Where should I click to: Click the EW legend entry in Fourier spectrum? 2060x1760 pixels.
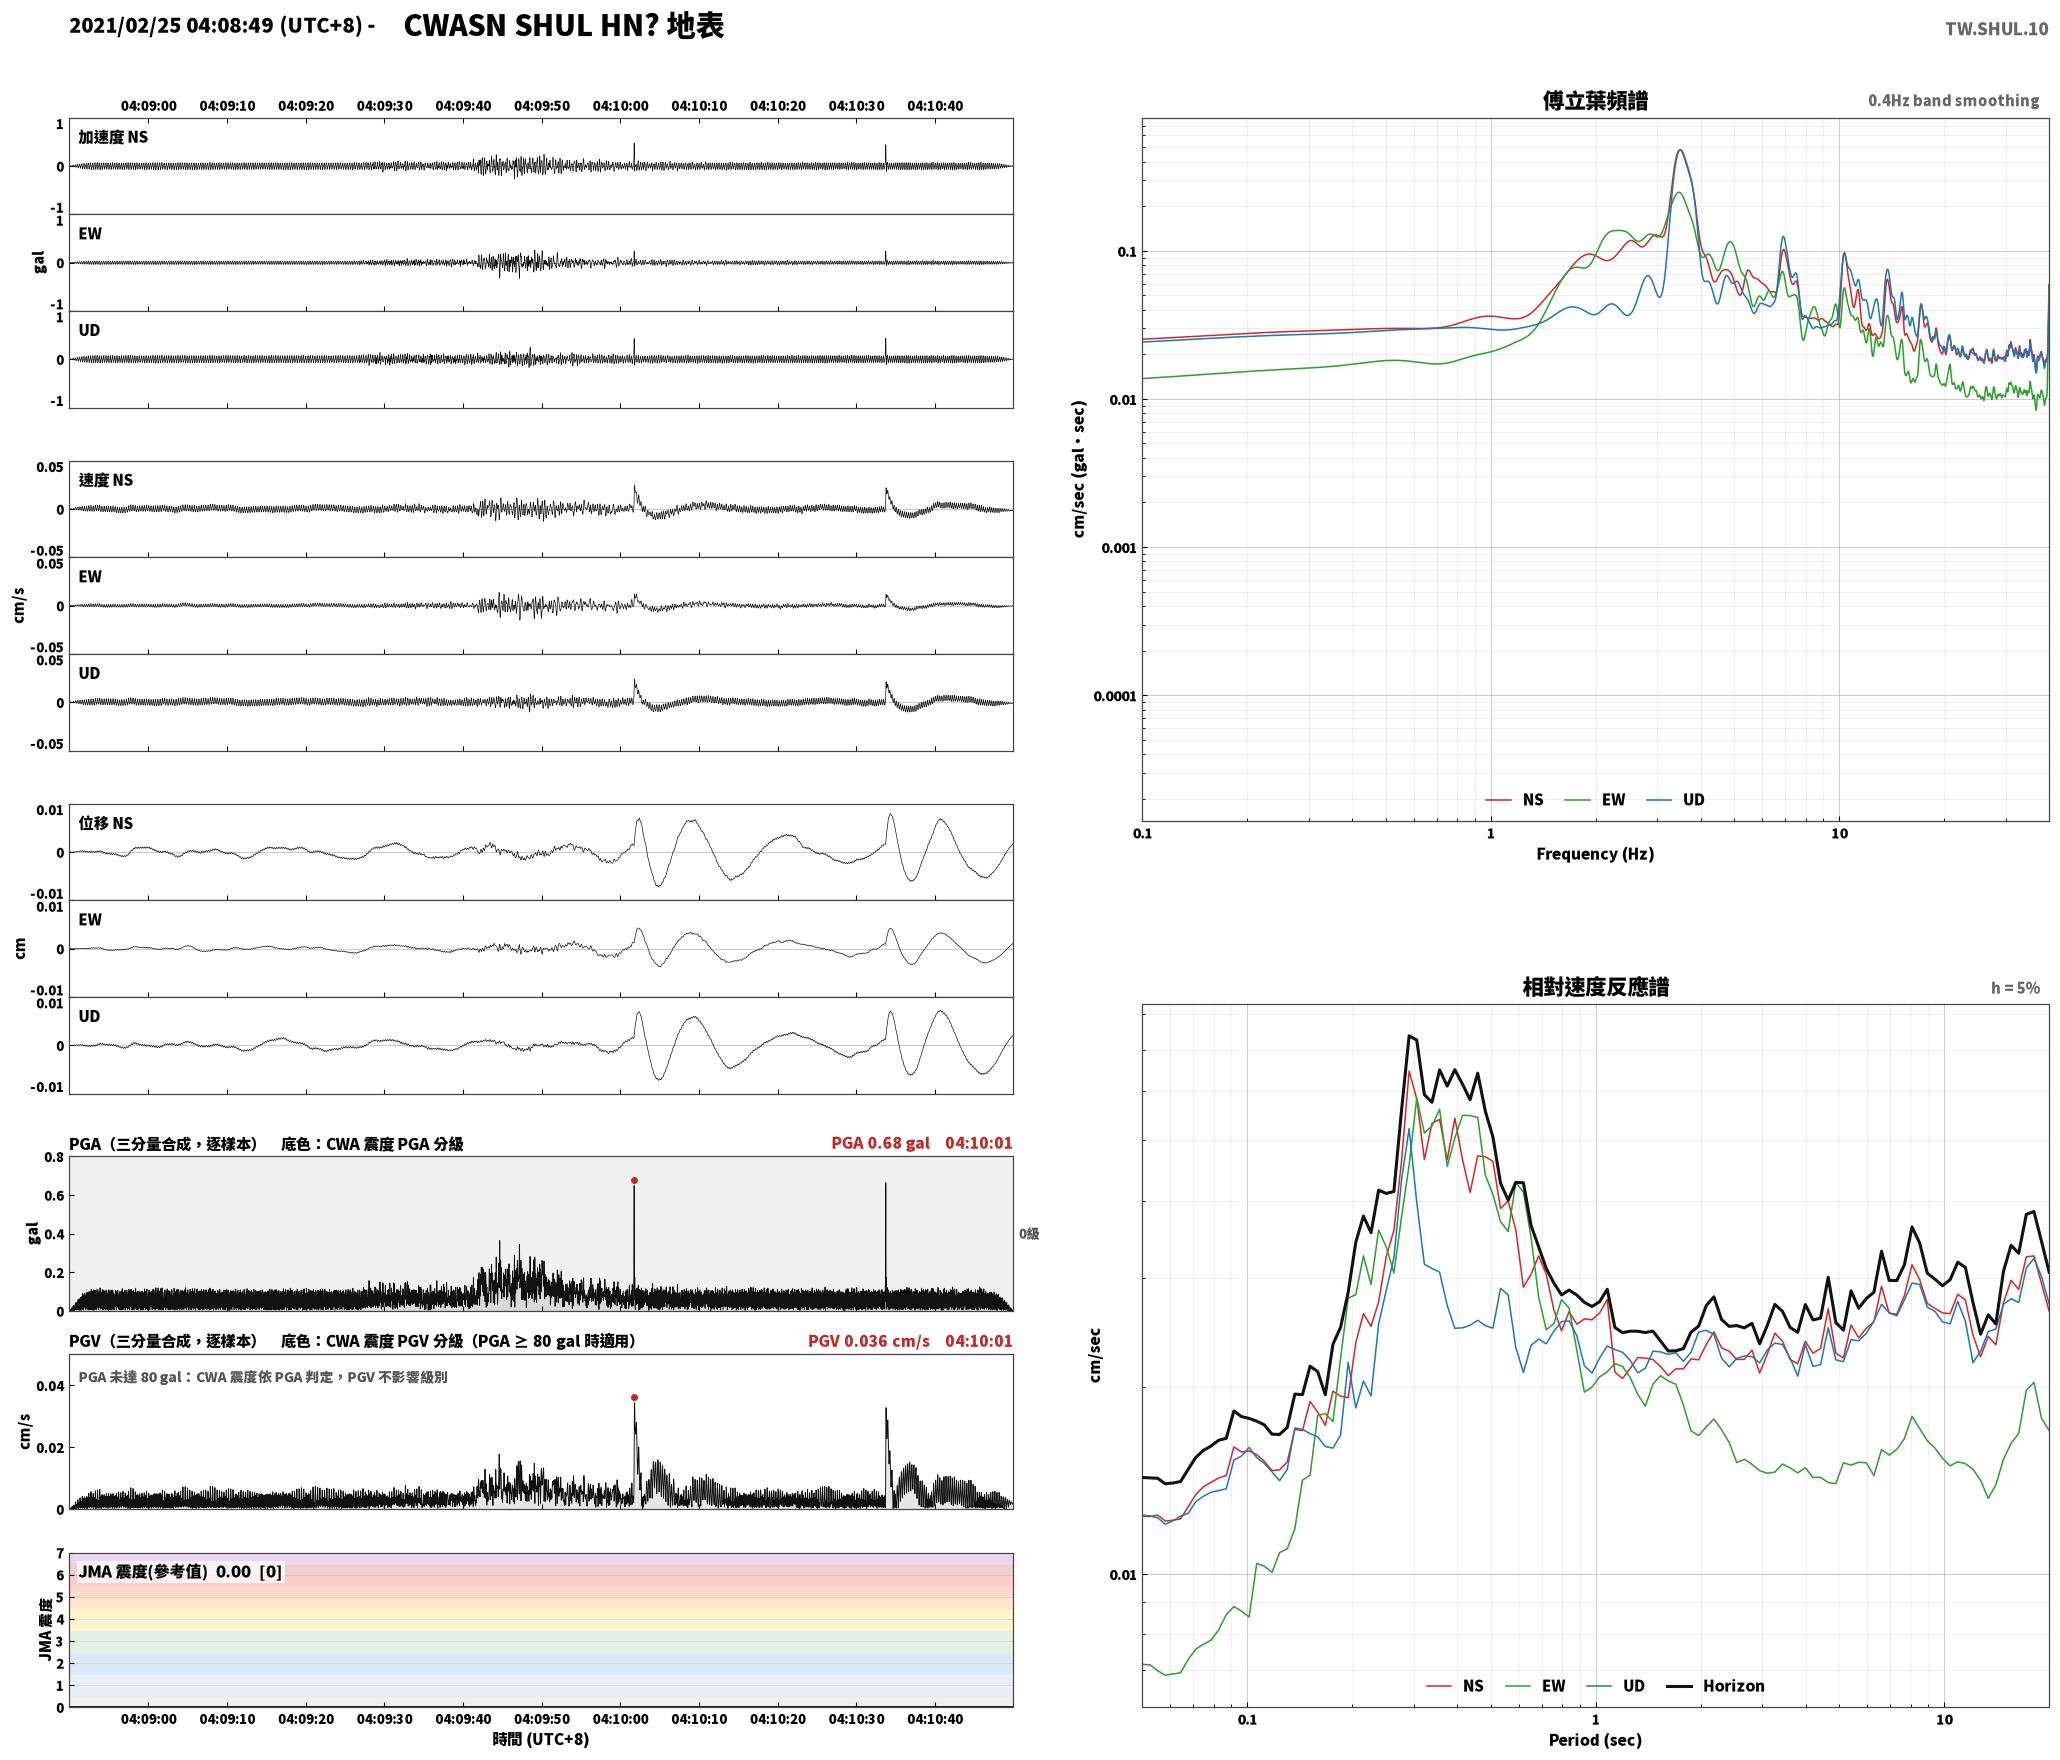coord(1595,799)
